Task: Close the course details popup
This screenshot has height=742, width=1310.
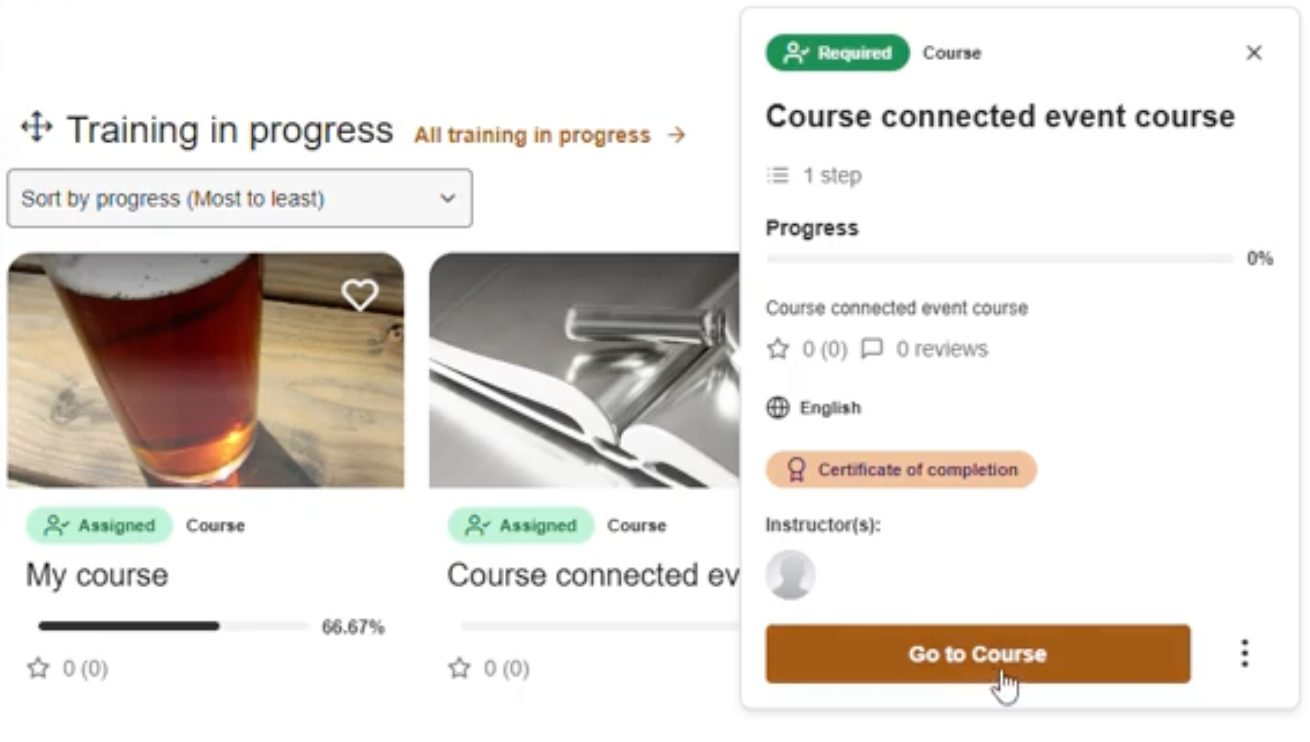Action: pos(1253,53)
